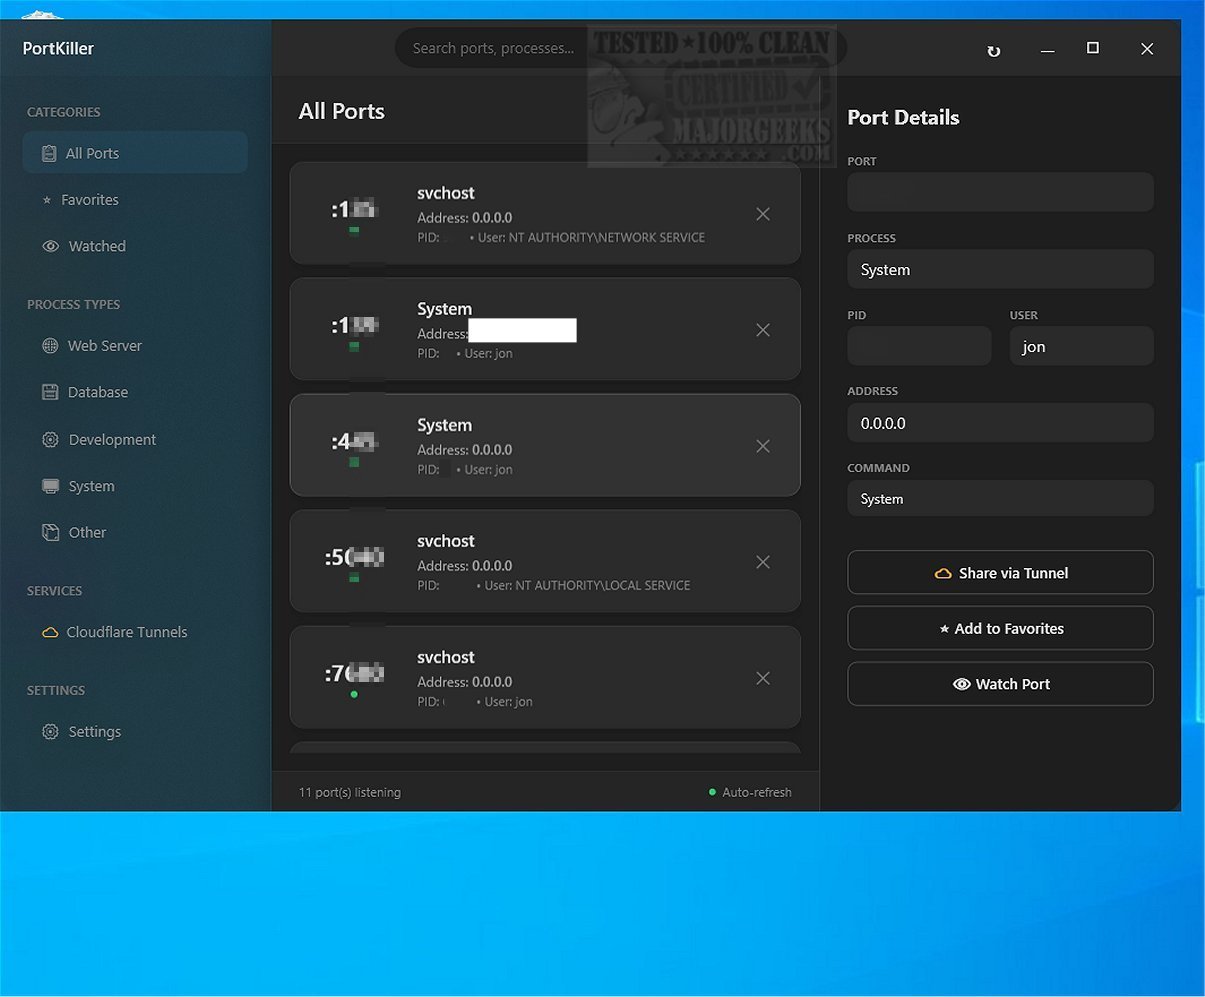Click the Port Details heading

(903, 117)
